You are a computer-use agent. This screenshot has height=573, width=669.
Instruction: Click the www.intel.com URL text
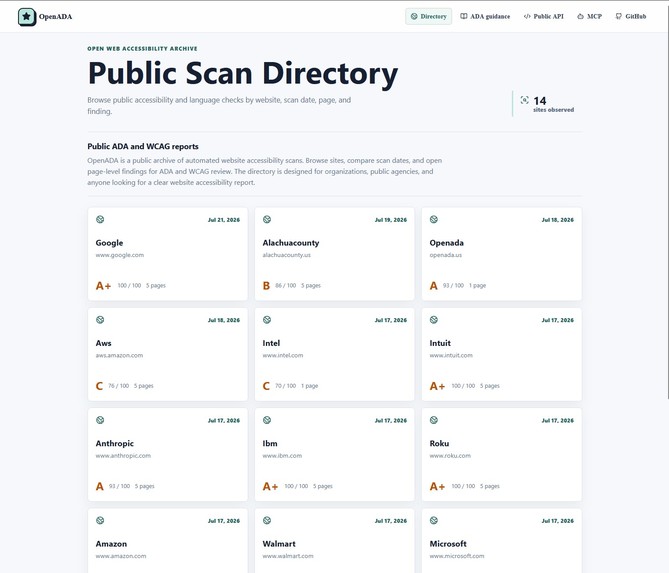click(x=282, y=355)
